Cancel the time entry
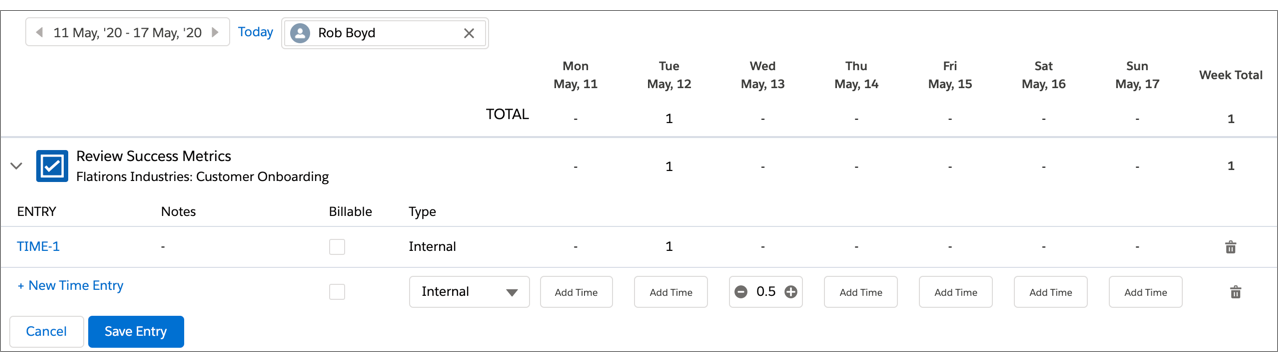Viewport: 1278px width, 362px height. [x=46, y=331]
